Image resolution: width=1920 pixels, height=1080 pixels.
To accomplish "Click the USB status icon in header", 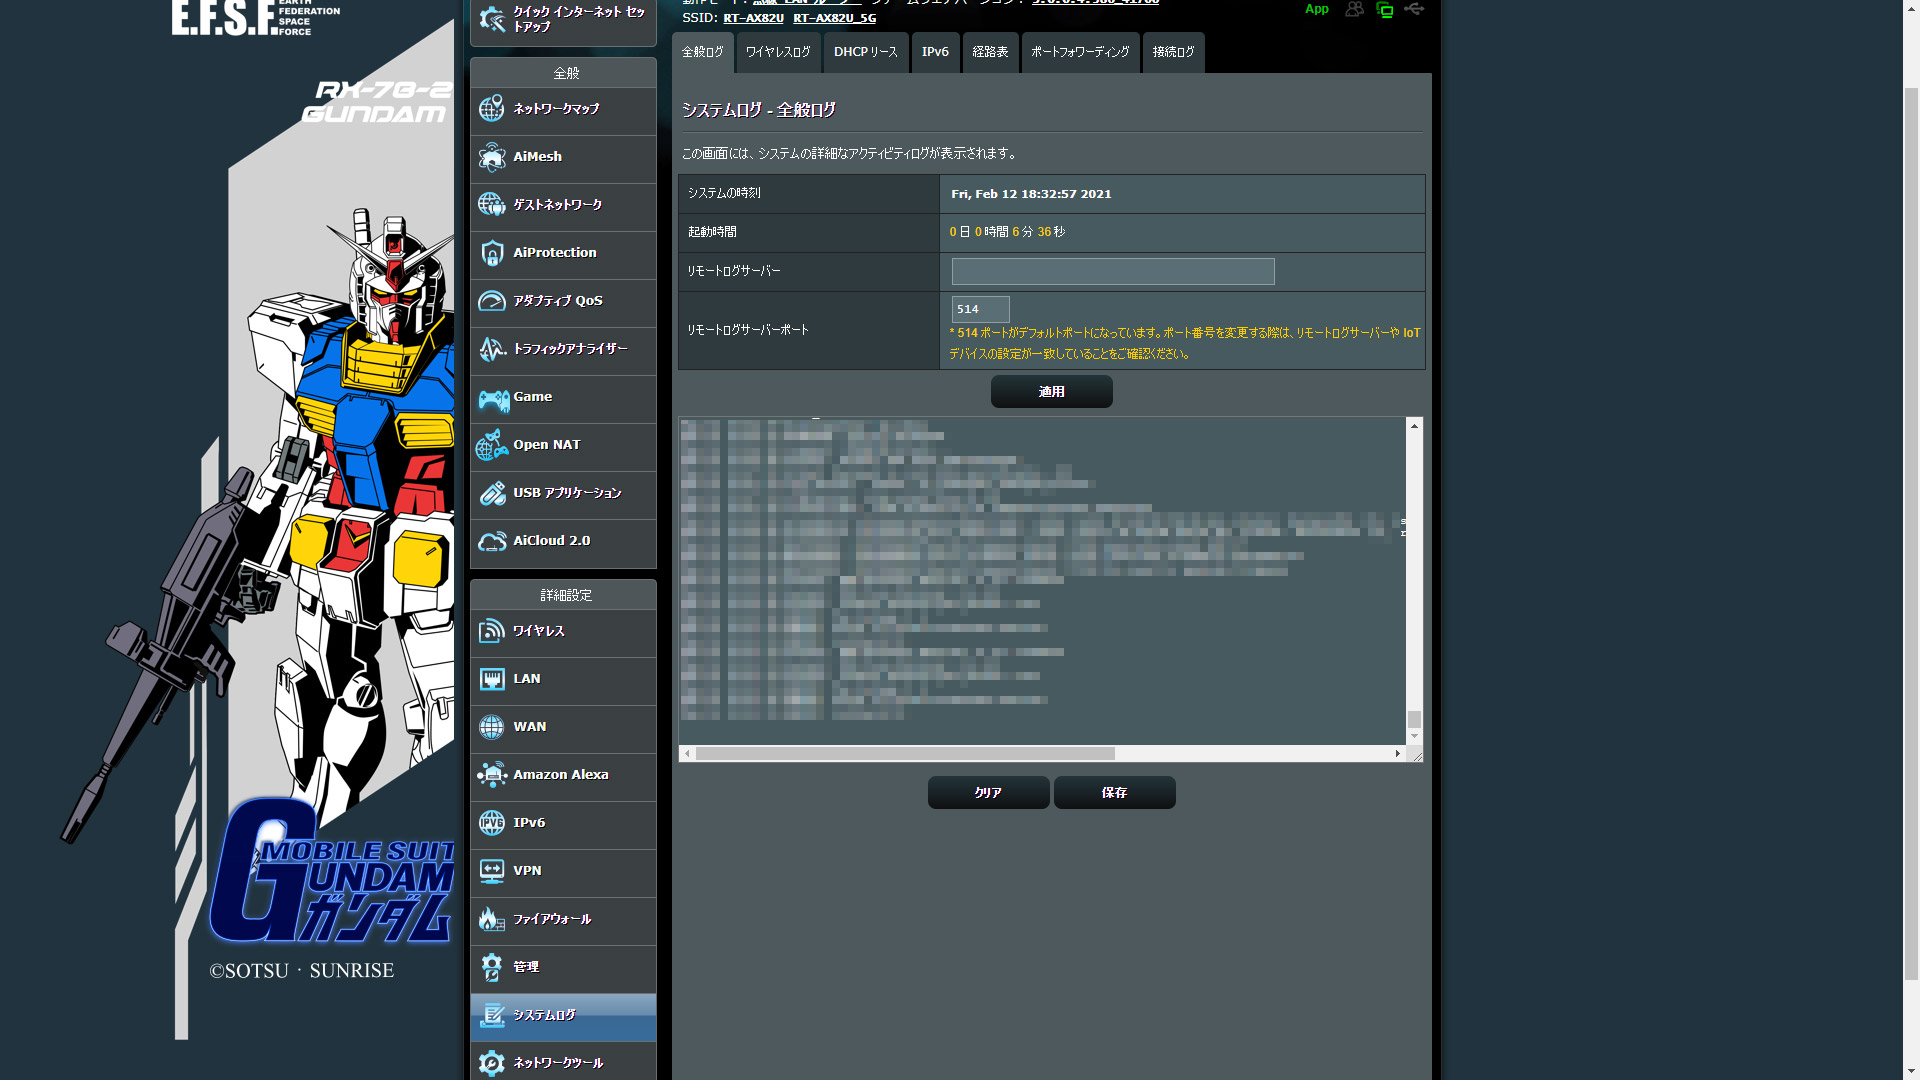I will (x=1414, y=9).
